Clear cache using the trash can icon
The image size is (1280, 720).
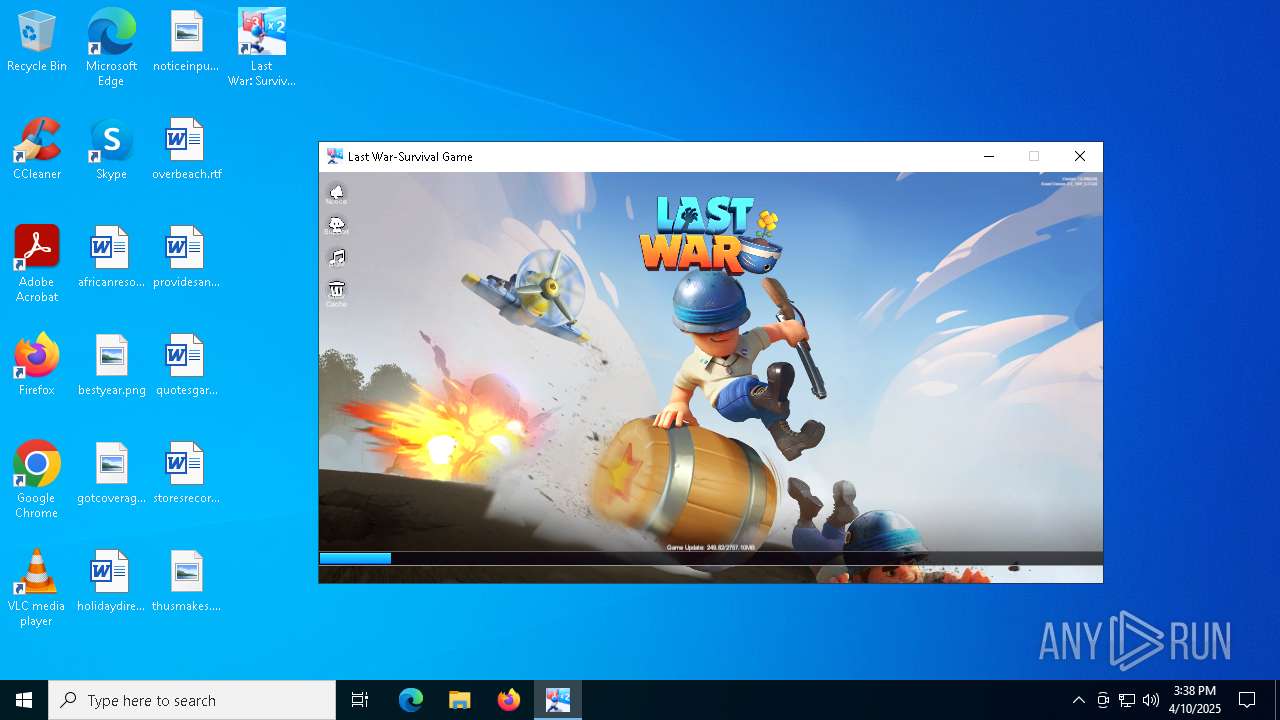[337, 292]
